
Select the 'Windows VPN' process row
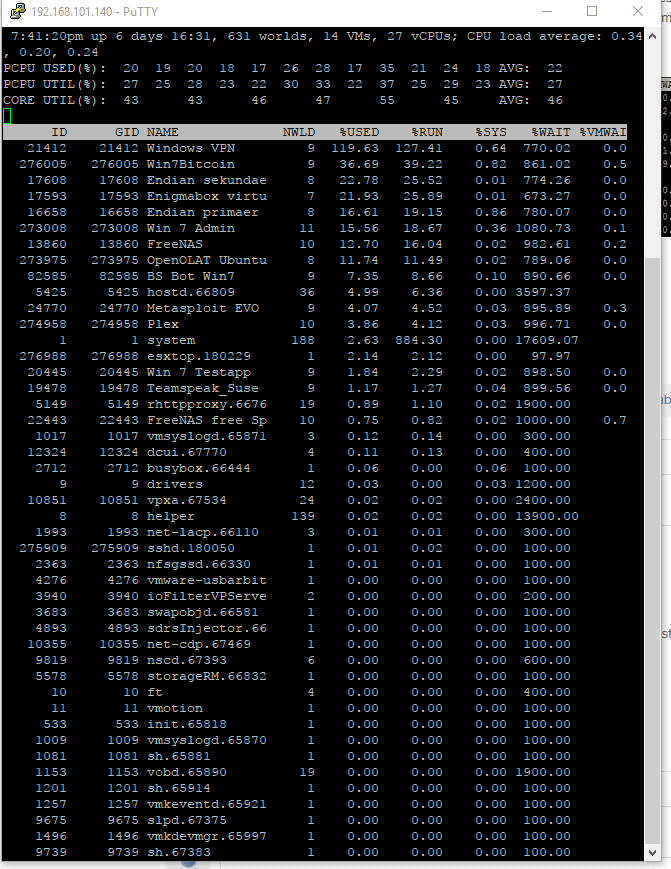tap(315, 148)
